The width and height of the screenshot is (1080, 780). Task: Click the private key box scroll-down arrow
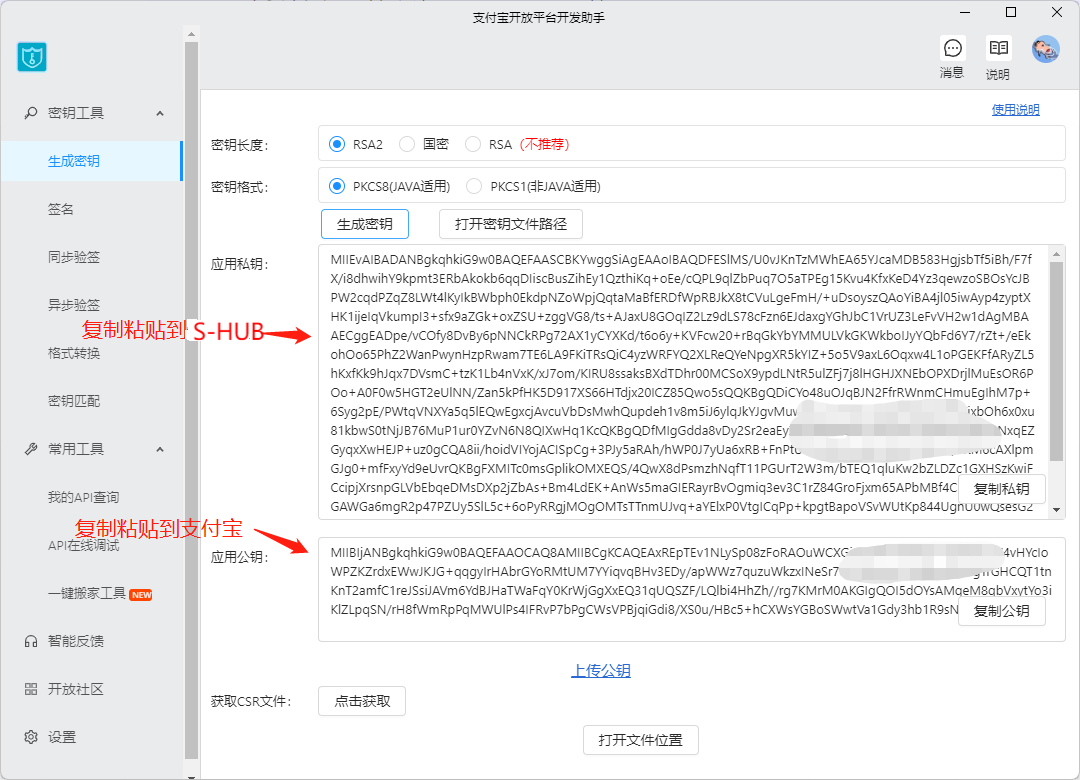(x=1056, y=511)
